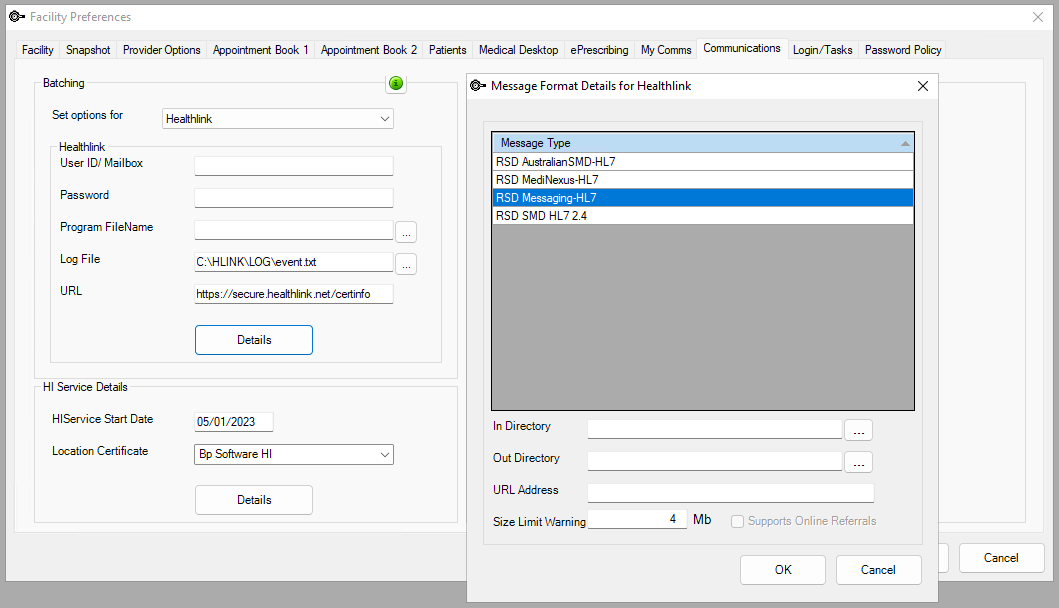Open the Set options for Healthlink dropdown
Image resolution: width=1059 pixels, height=608 pixels.
click(x=278, y=119)
